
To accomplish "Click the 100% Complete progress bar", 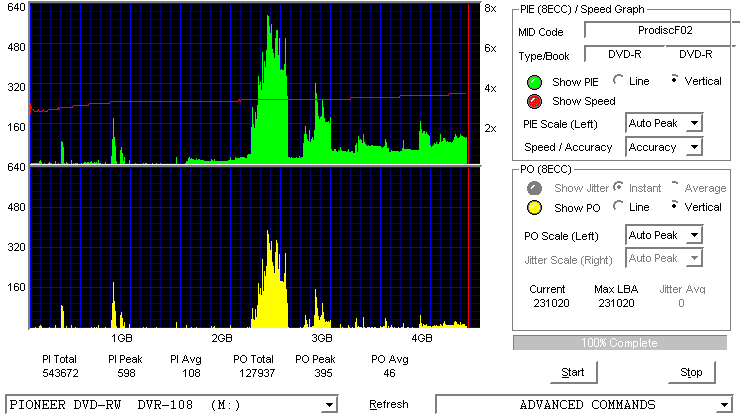I will coord(620,343).
